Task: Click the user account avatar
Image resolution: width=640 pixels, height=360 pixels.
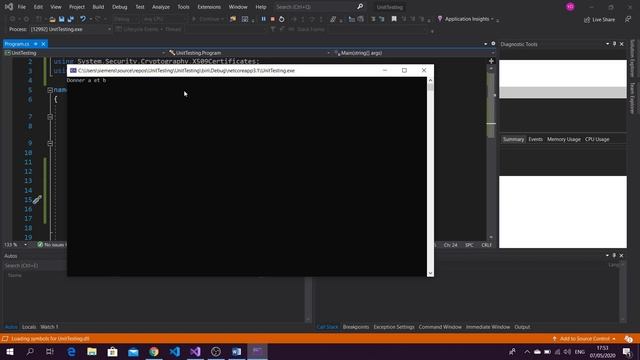Action: click(x=570, y=7)
